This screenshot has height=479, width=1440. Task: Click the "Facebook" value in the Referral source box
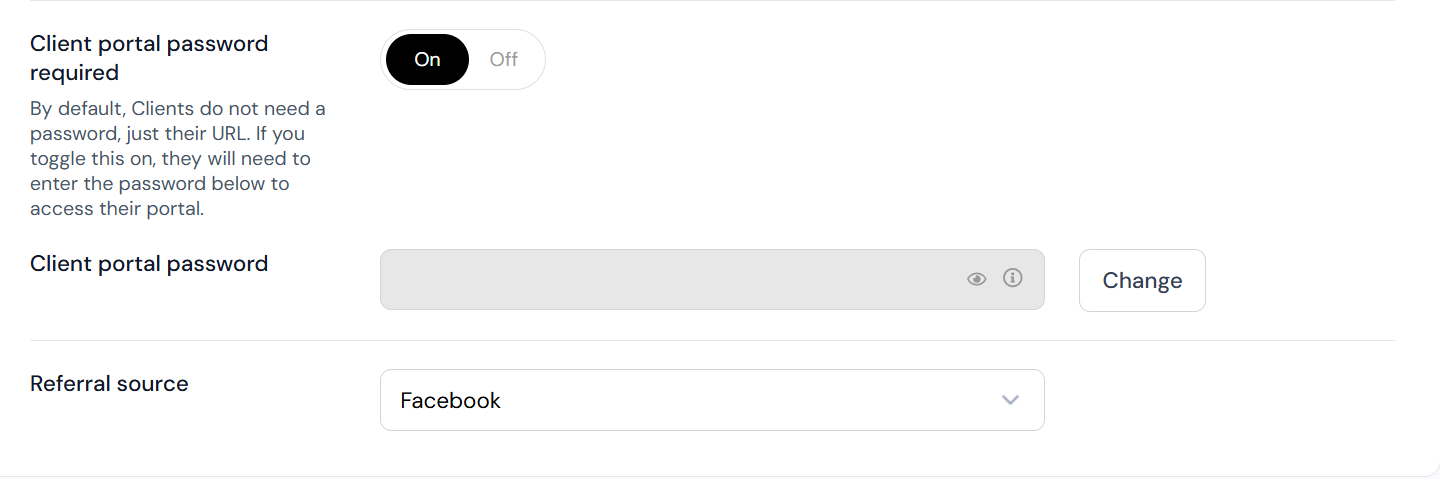click(x=450, y=400)
